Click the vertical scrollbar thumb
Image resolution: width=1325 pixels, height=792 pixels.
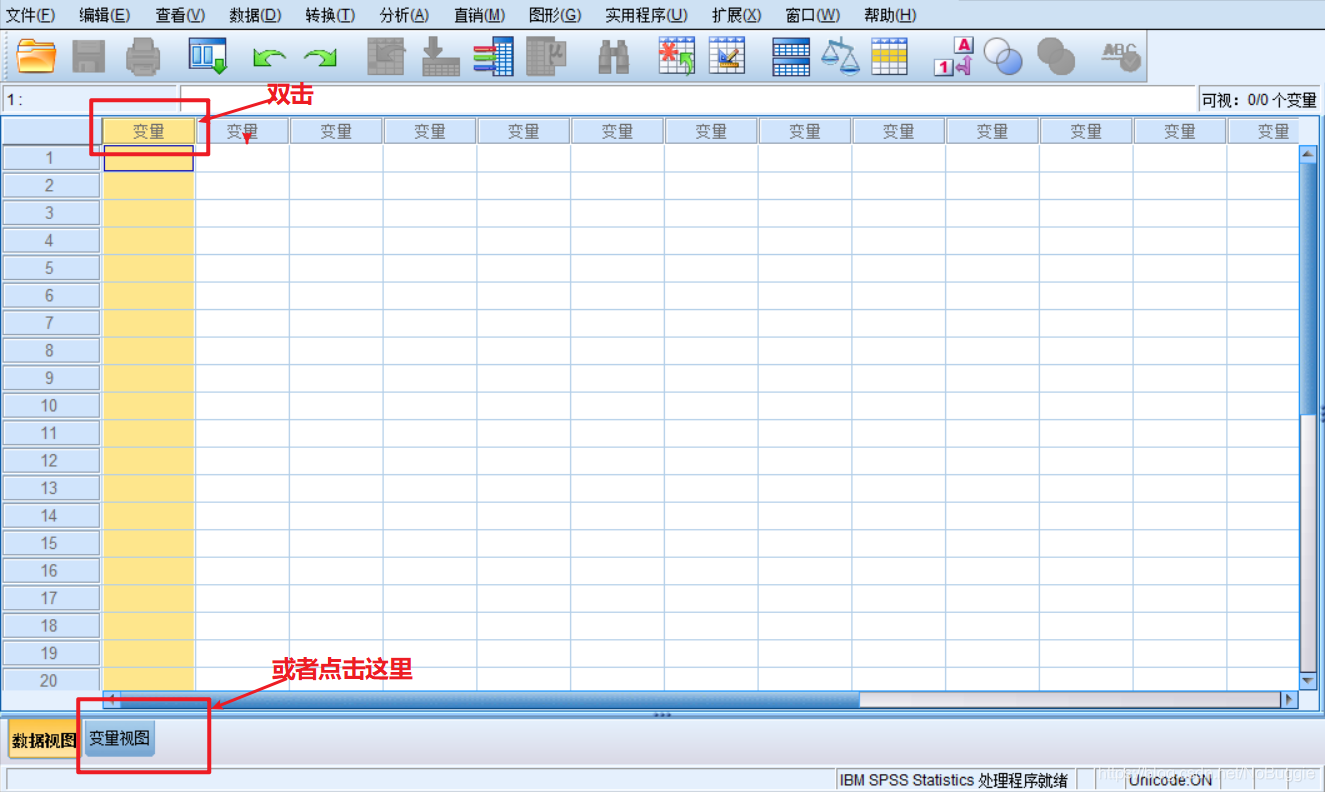point(1308,289)
